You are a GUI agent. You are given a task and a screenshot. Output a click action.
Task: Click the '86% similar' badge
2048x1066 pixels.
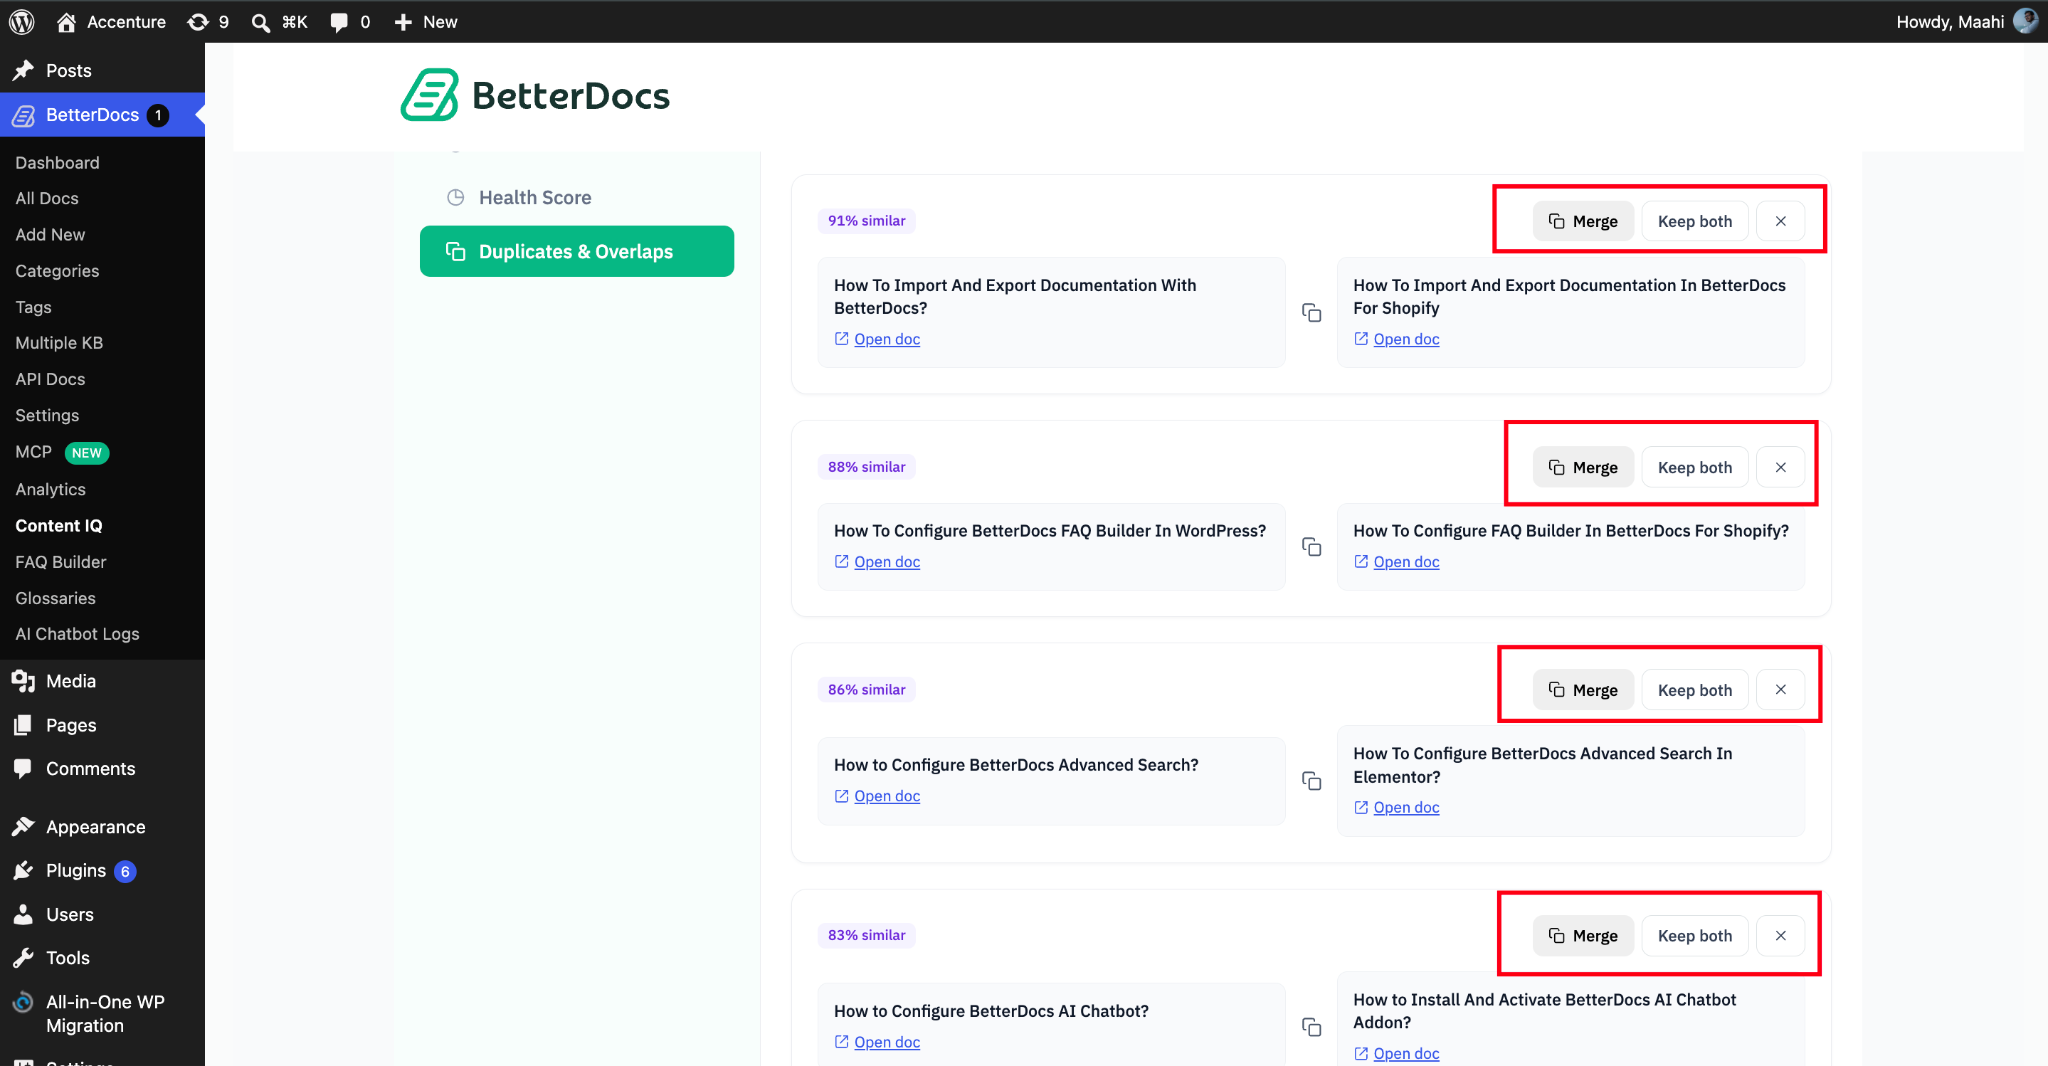point(867,689)
